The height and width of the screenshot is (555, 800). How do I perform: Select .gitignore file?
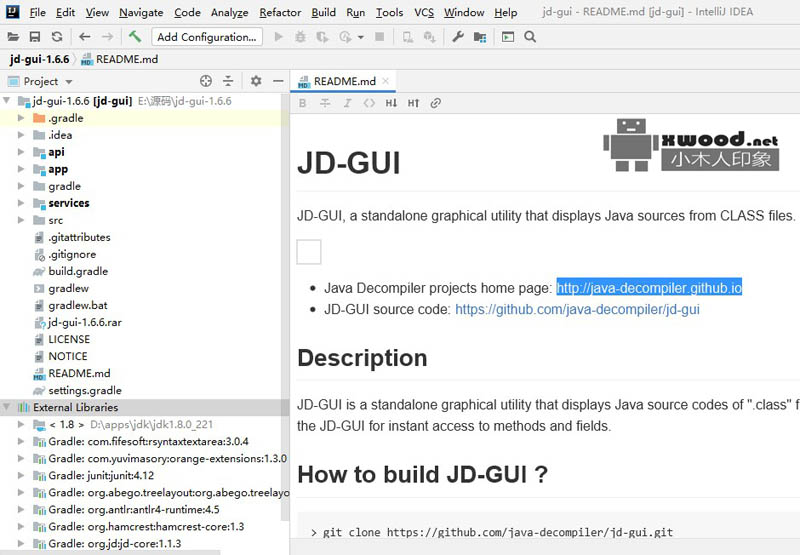coord(72,254)
